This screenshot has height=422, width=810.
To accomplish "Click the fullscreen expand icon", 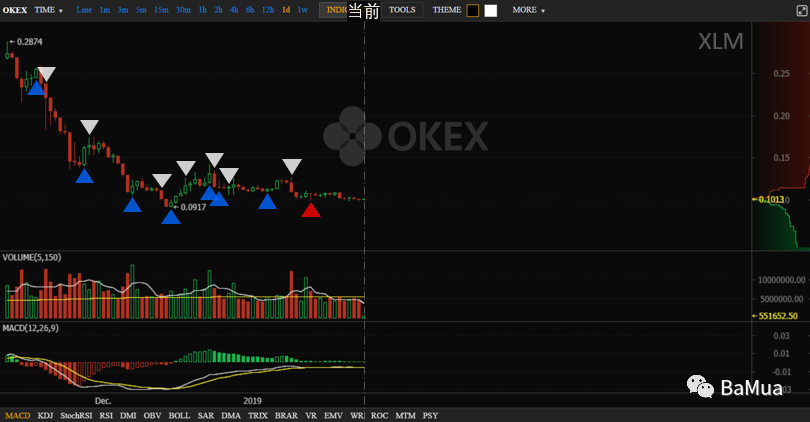I will (x=802, y=10).
